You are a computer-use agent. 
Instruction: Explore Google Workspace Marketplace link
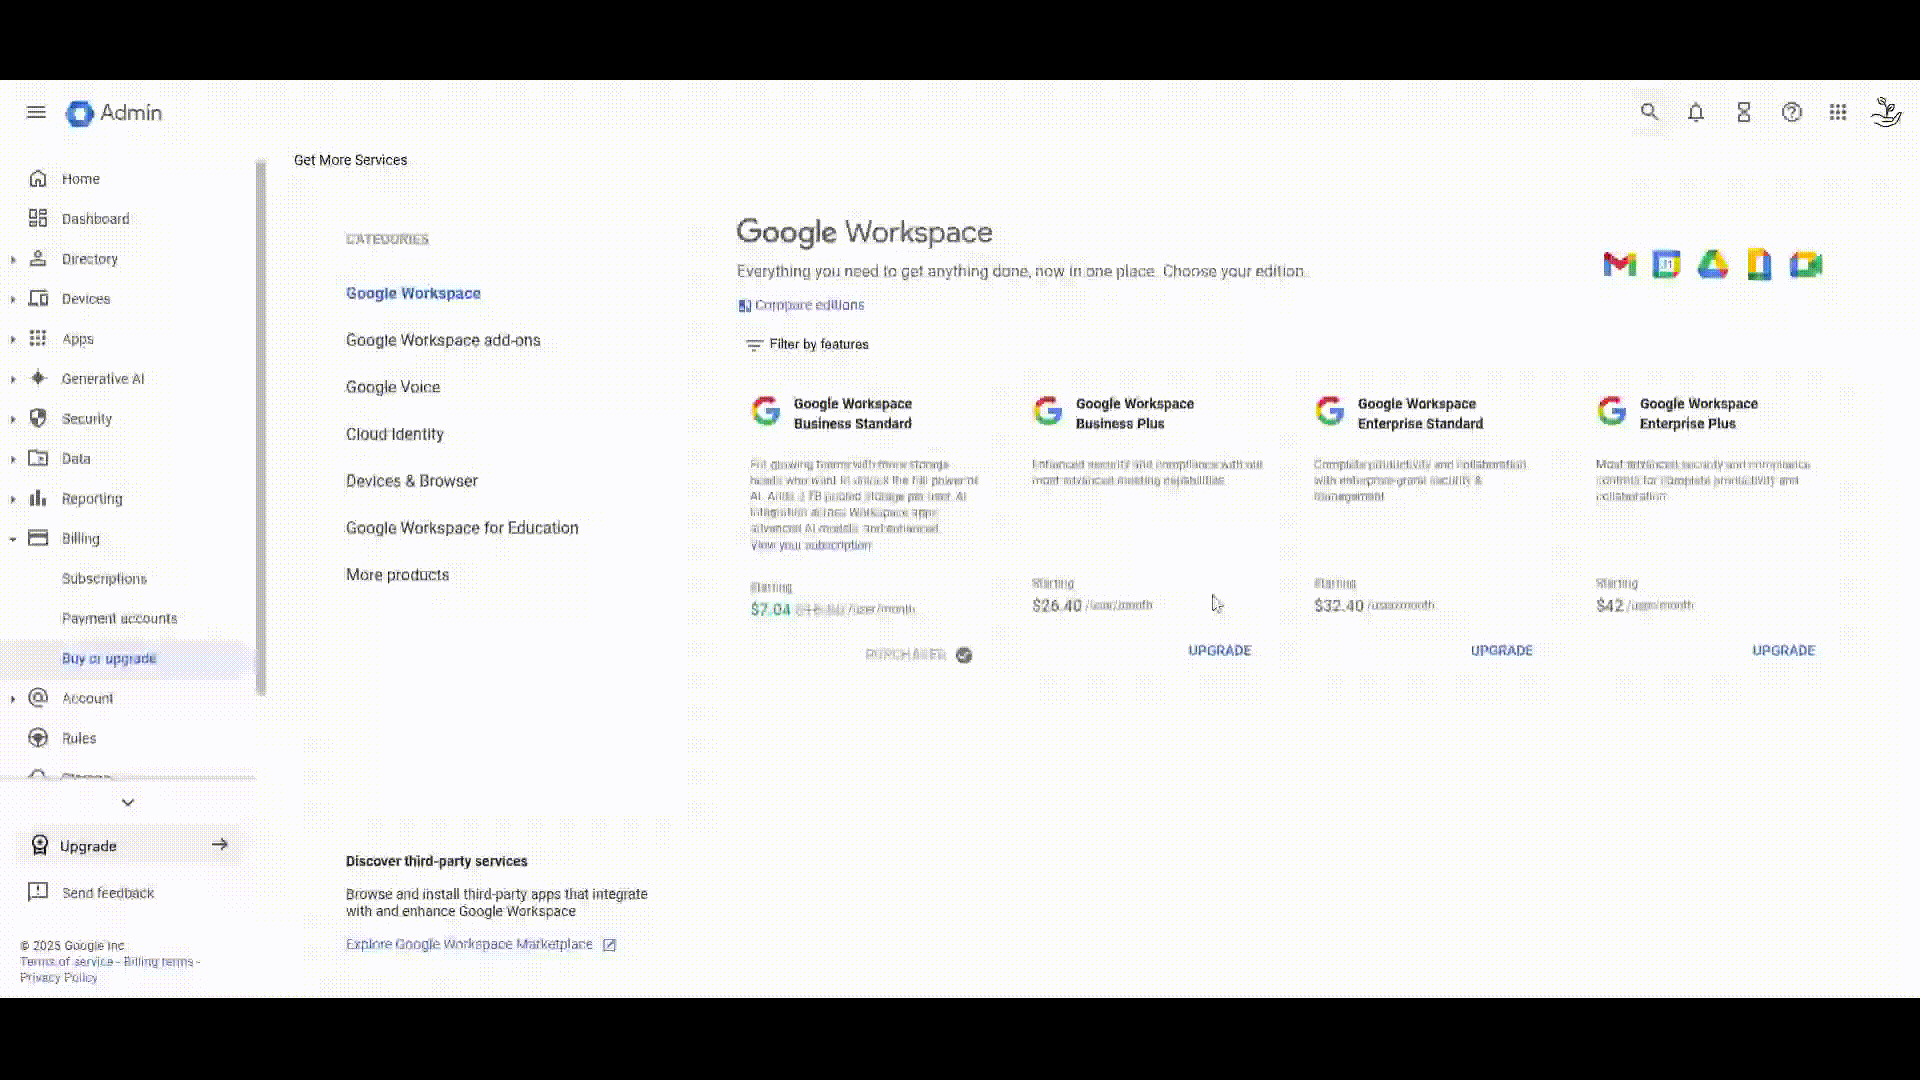481,945
